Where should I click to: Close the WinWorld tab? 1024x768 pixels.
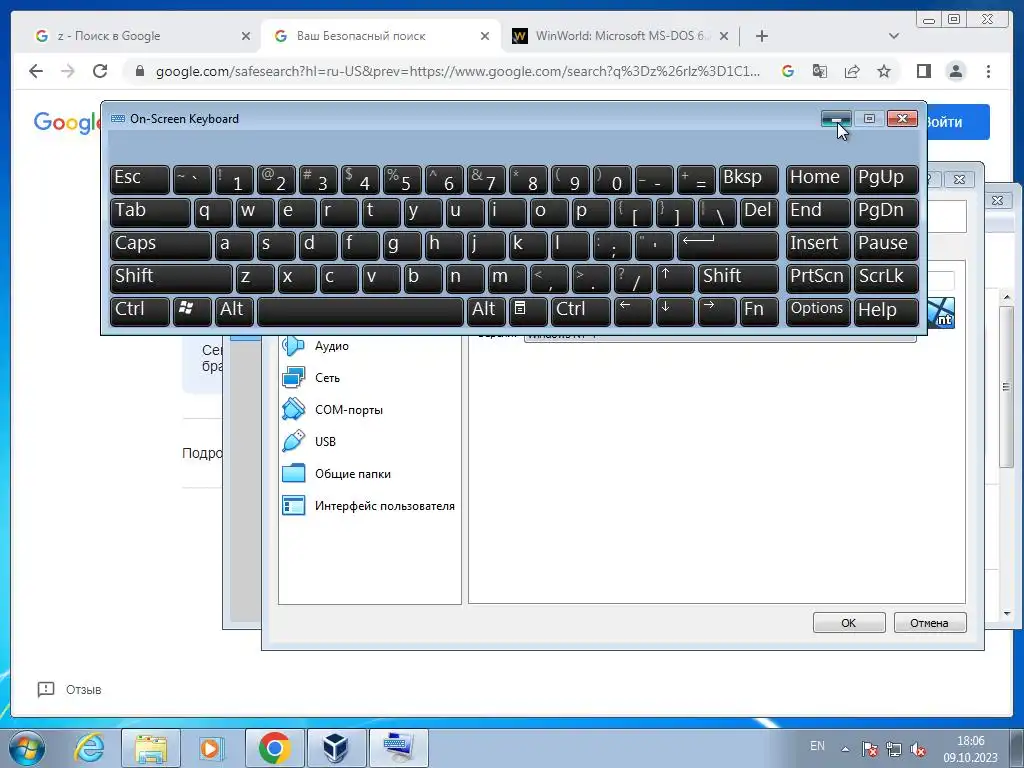point(724,36)
